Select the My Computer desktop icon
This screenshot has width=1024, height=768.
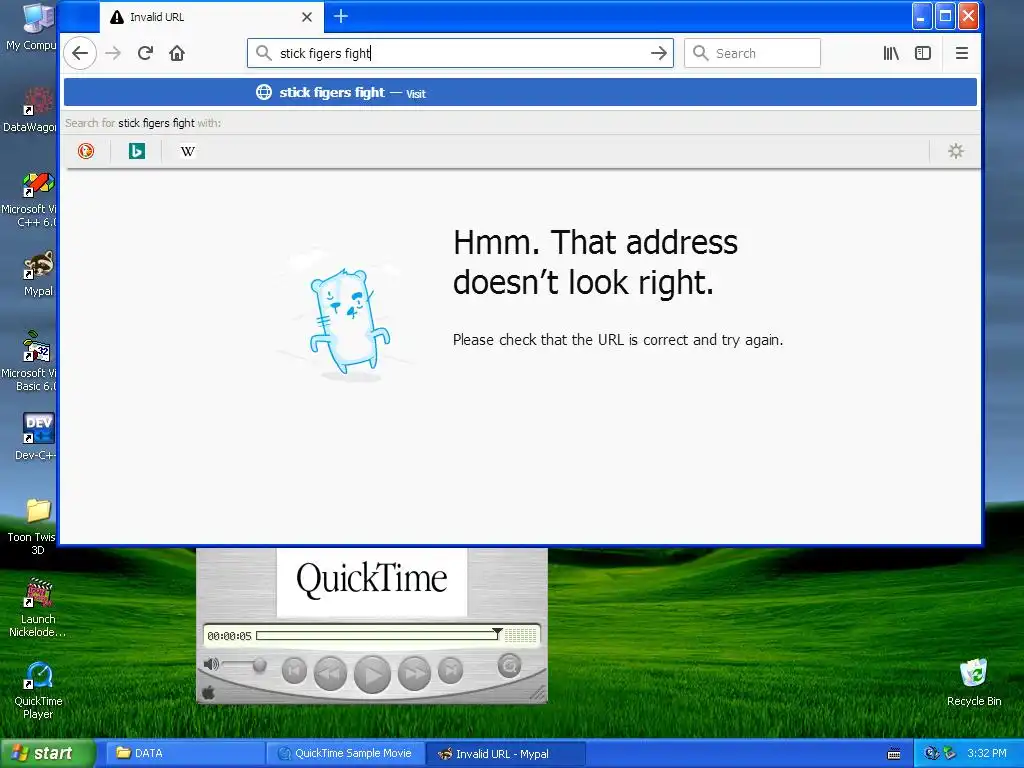[31, 27]
